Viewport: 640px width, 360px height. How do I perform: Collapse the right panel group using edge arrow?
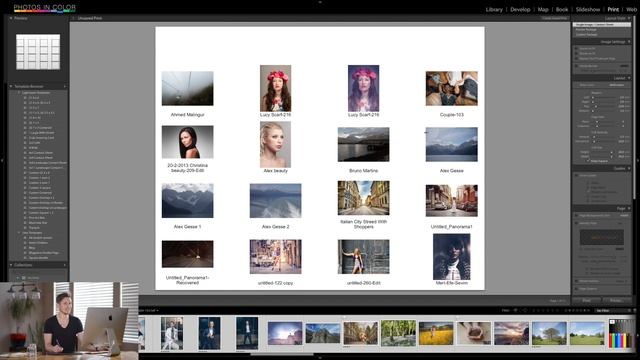pyautogui.click(x=638, y=160)
